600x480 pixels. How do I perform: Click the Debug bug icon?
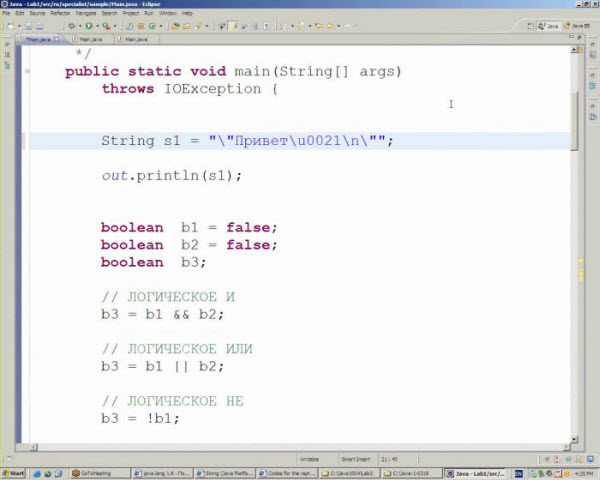pos(70,25)
